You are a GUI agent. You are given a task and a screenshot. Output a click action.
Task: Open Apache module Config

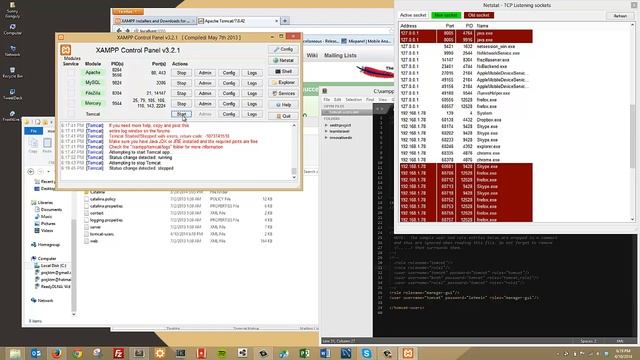pyautogui.click(x=229, y=73)
